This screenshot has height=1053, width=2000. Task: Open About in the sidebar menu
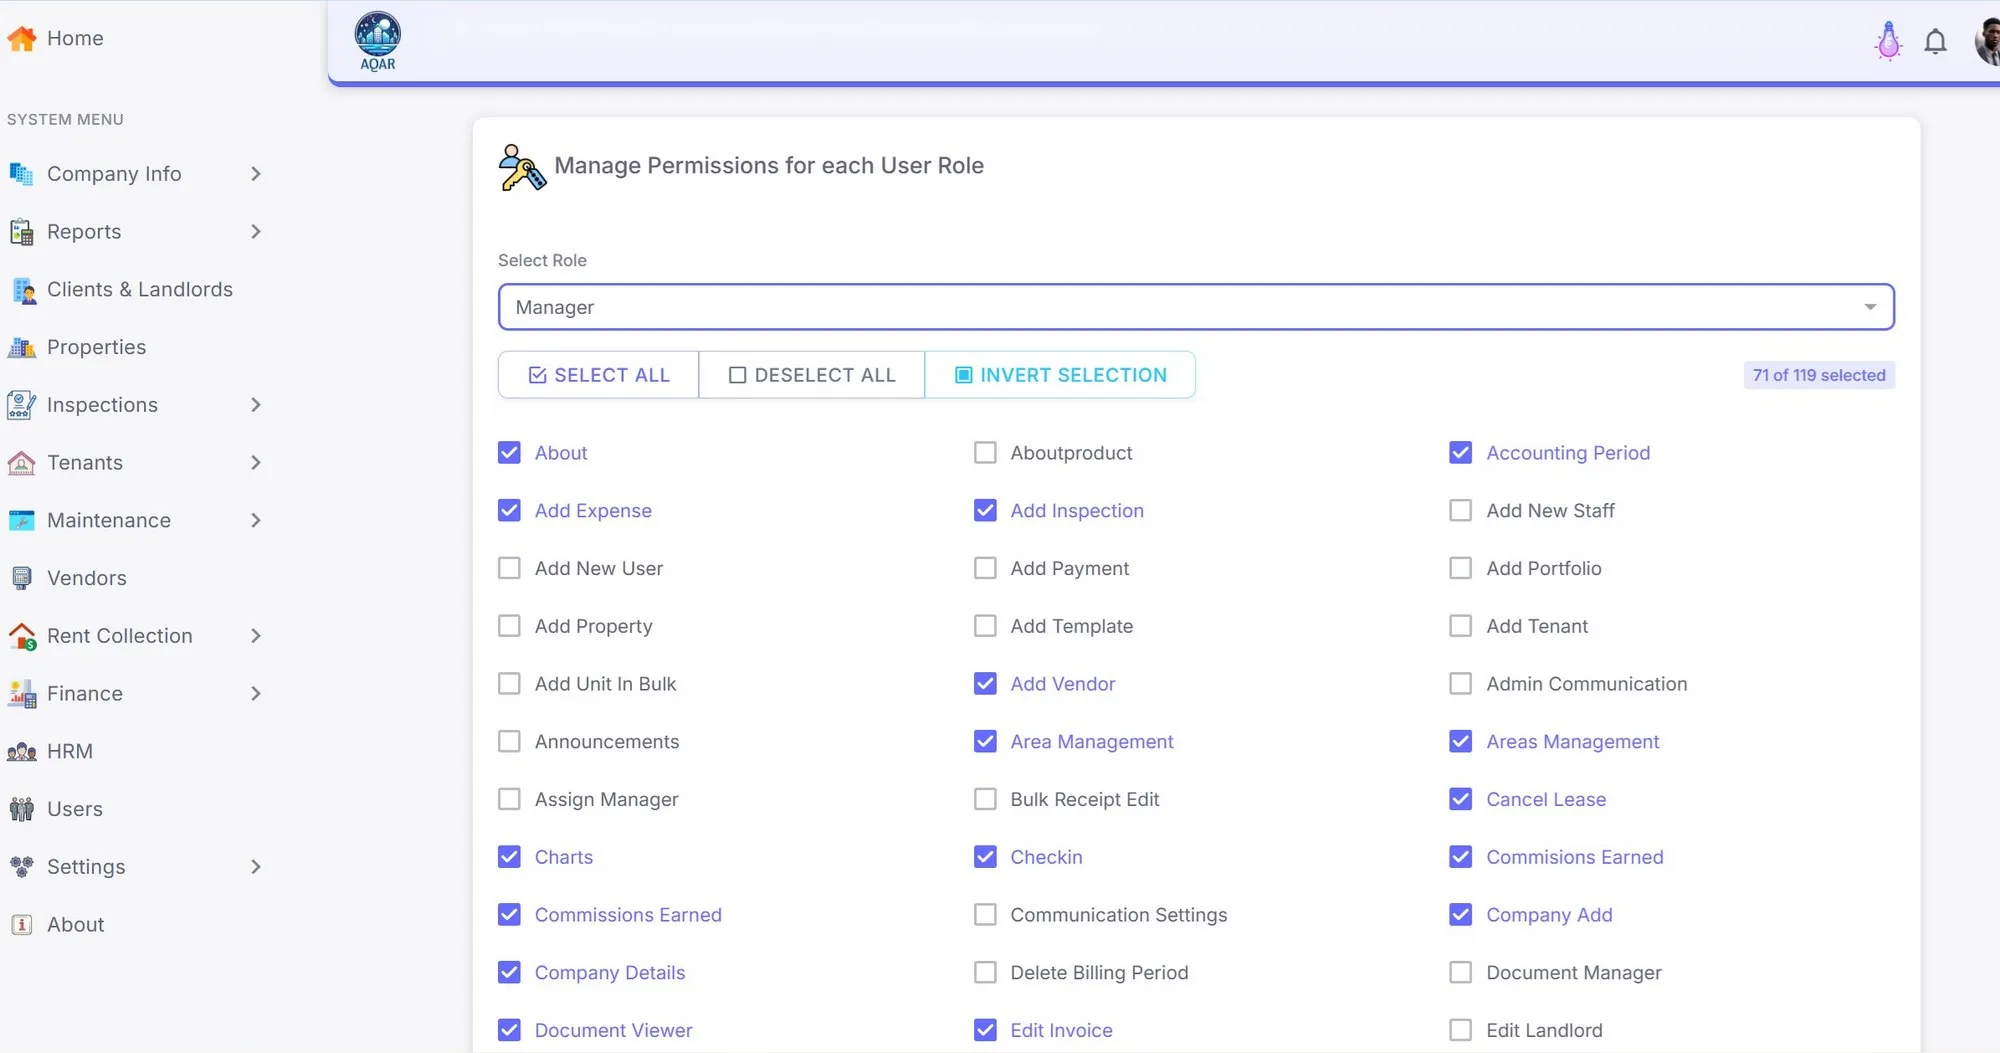pyautogui.click(x=76, y=925)
